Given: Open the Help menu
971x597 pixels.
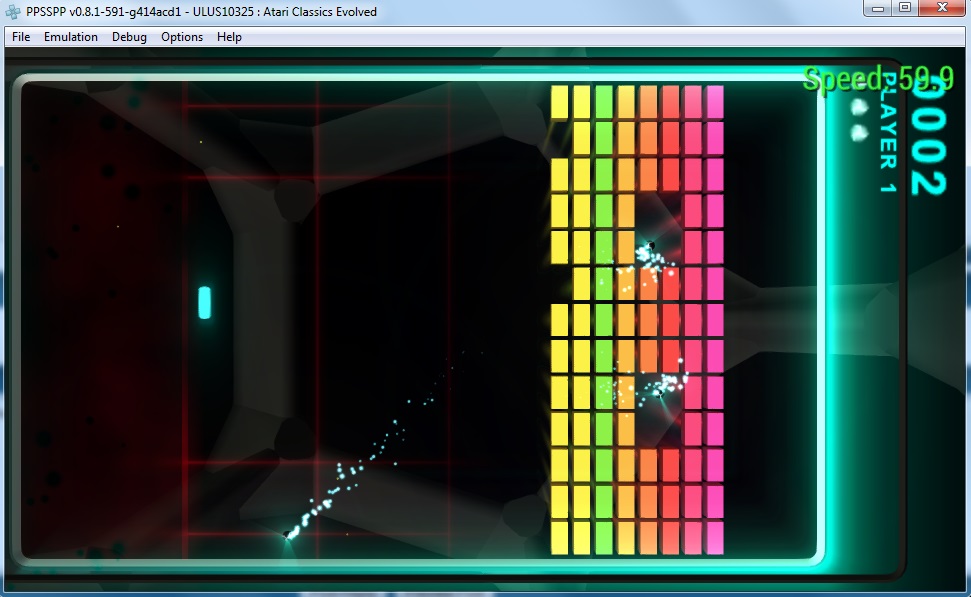Looking at the screenshot, I should pos(229,37).
